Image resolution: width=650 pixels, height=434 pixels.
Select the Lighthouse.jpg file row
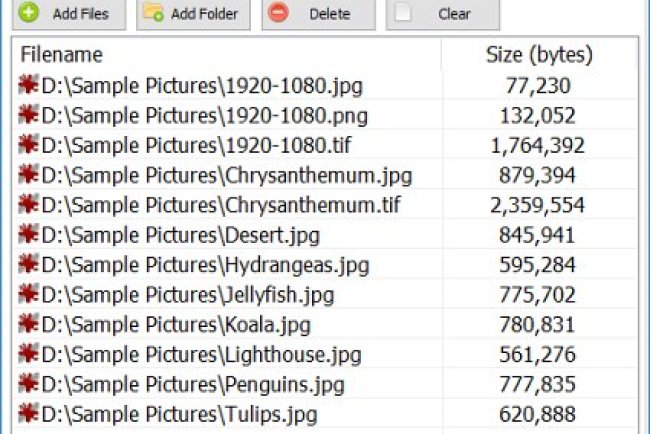200,354
